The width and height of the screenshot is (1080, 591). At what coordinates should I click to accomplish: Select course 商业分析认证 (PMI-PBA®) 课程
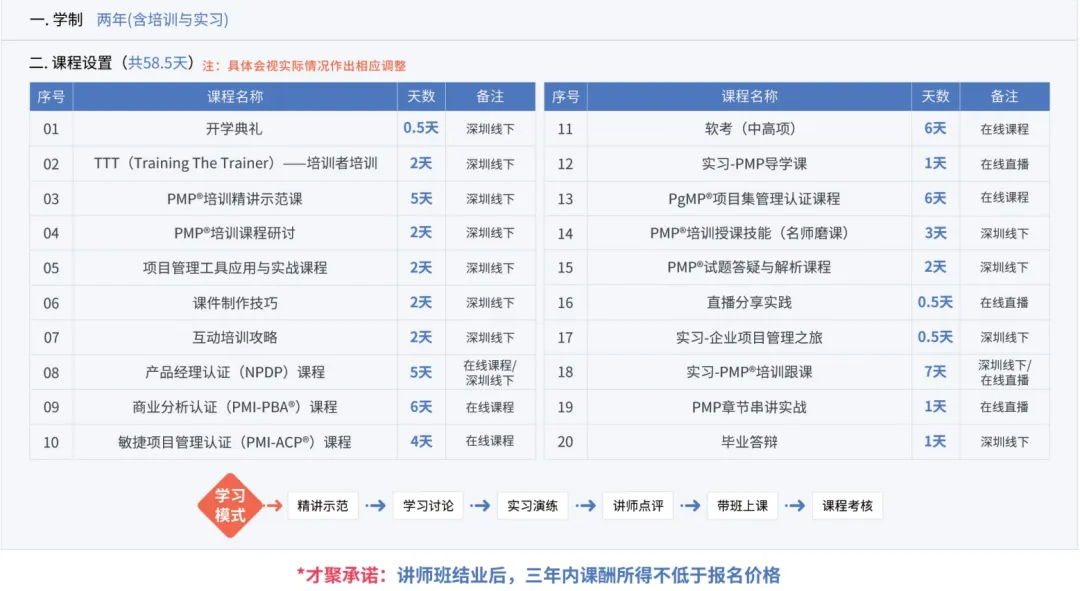point(234,407)
